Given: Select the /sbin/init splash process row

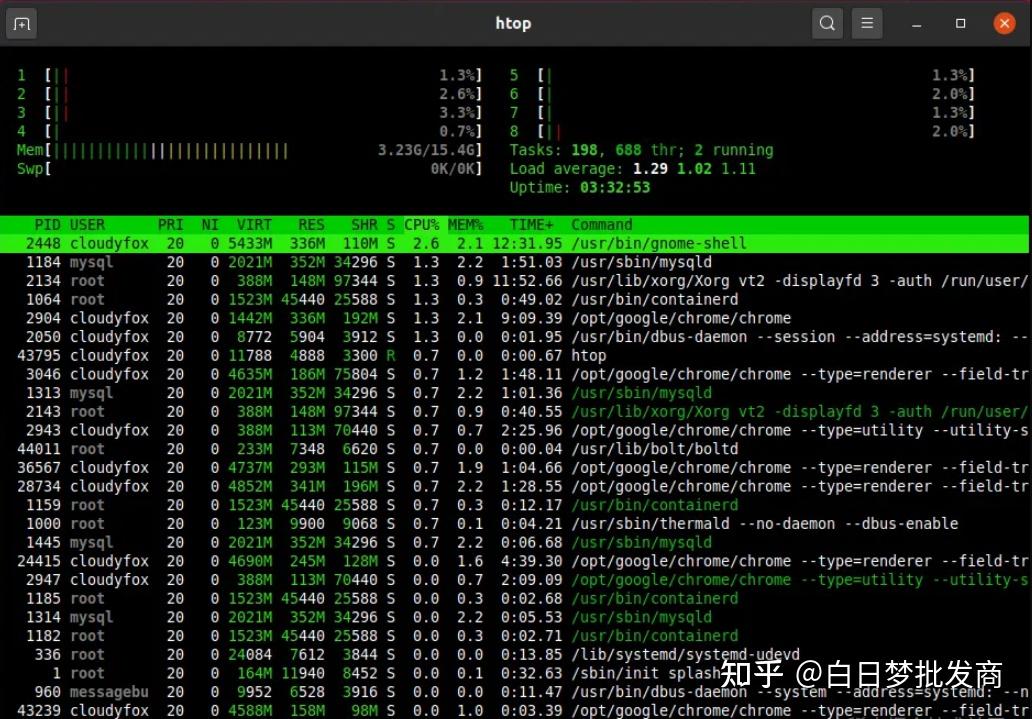Looking at the screenshot, I should (x=516, y=674).
